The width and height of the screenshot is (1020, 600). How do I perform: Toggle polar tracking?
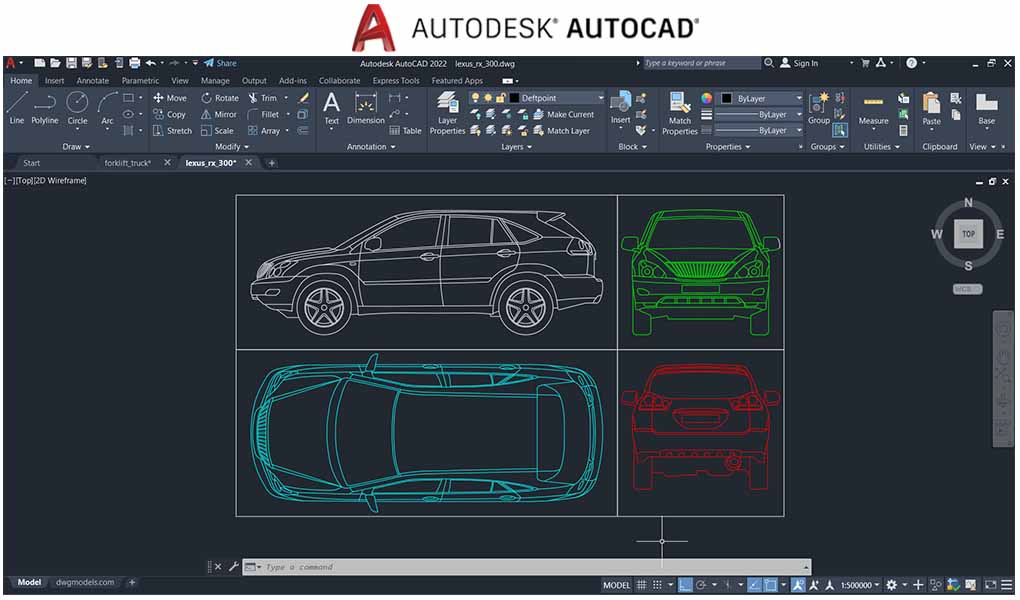[x=701, y=585]
